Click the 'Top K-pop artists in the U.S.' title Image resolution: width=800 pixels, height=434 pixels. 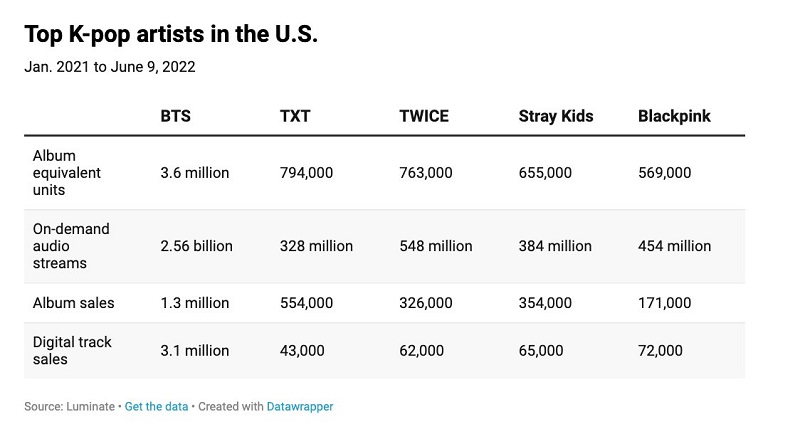tap(171, 34)
